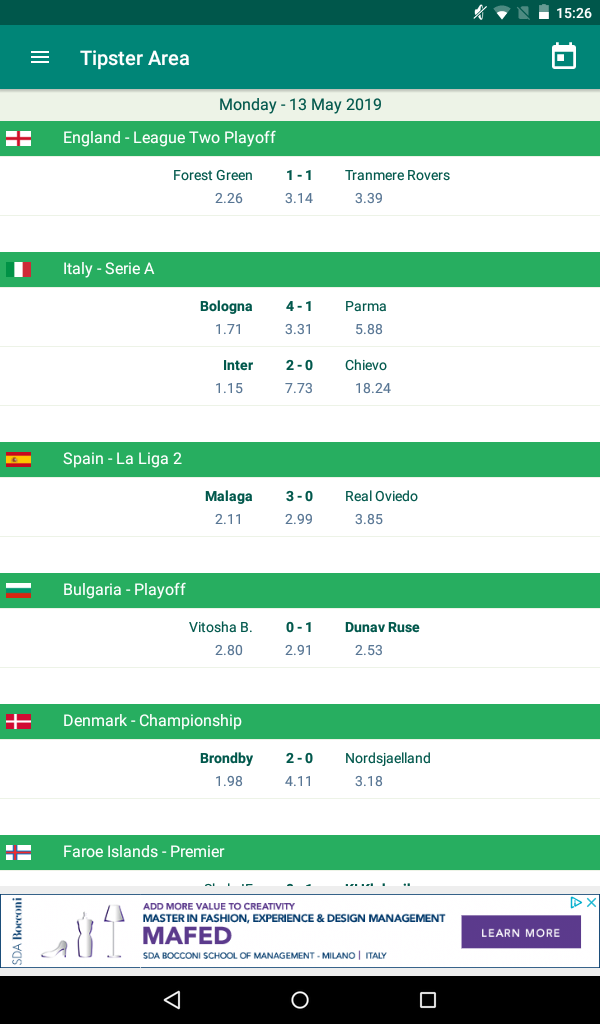Tap the Spain flag icon
Image resolution: width=600 pixels, height=1024 pixels.
(x=18, y=459)
